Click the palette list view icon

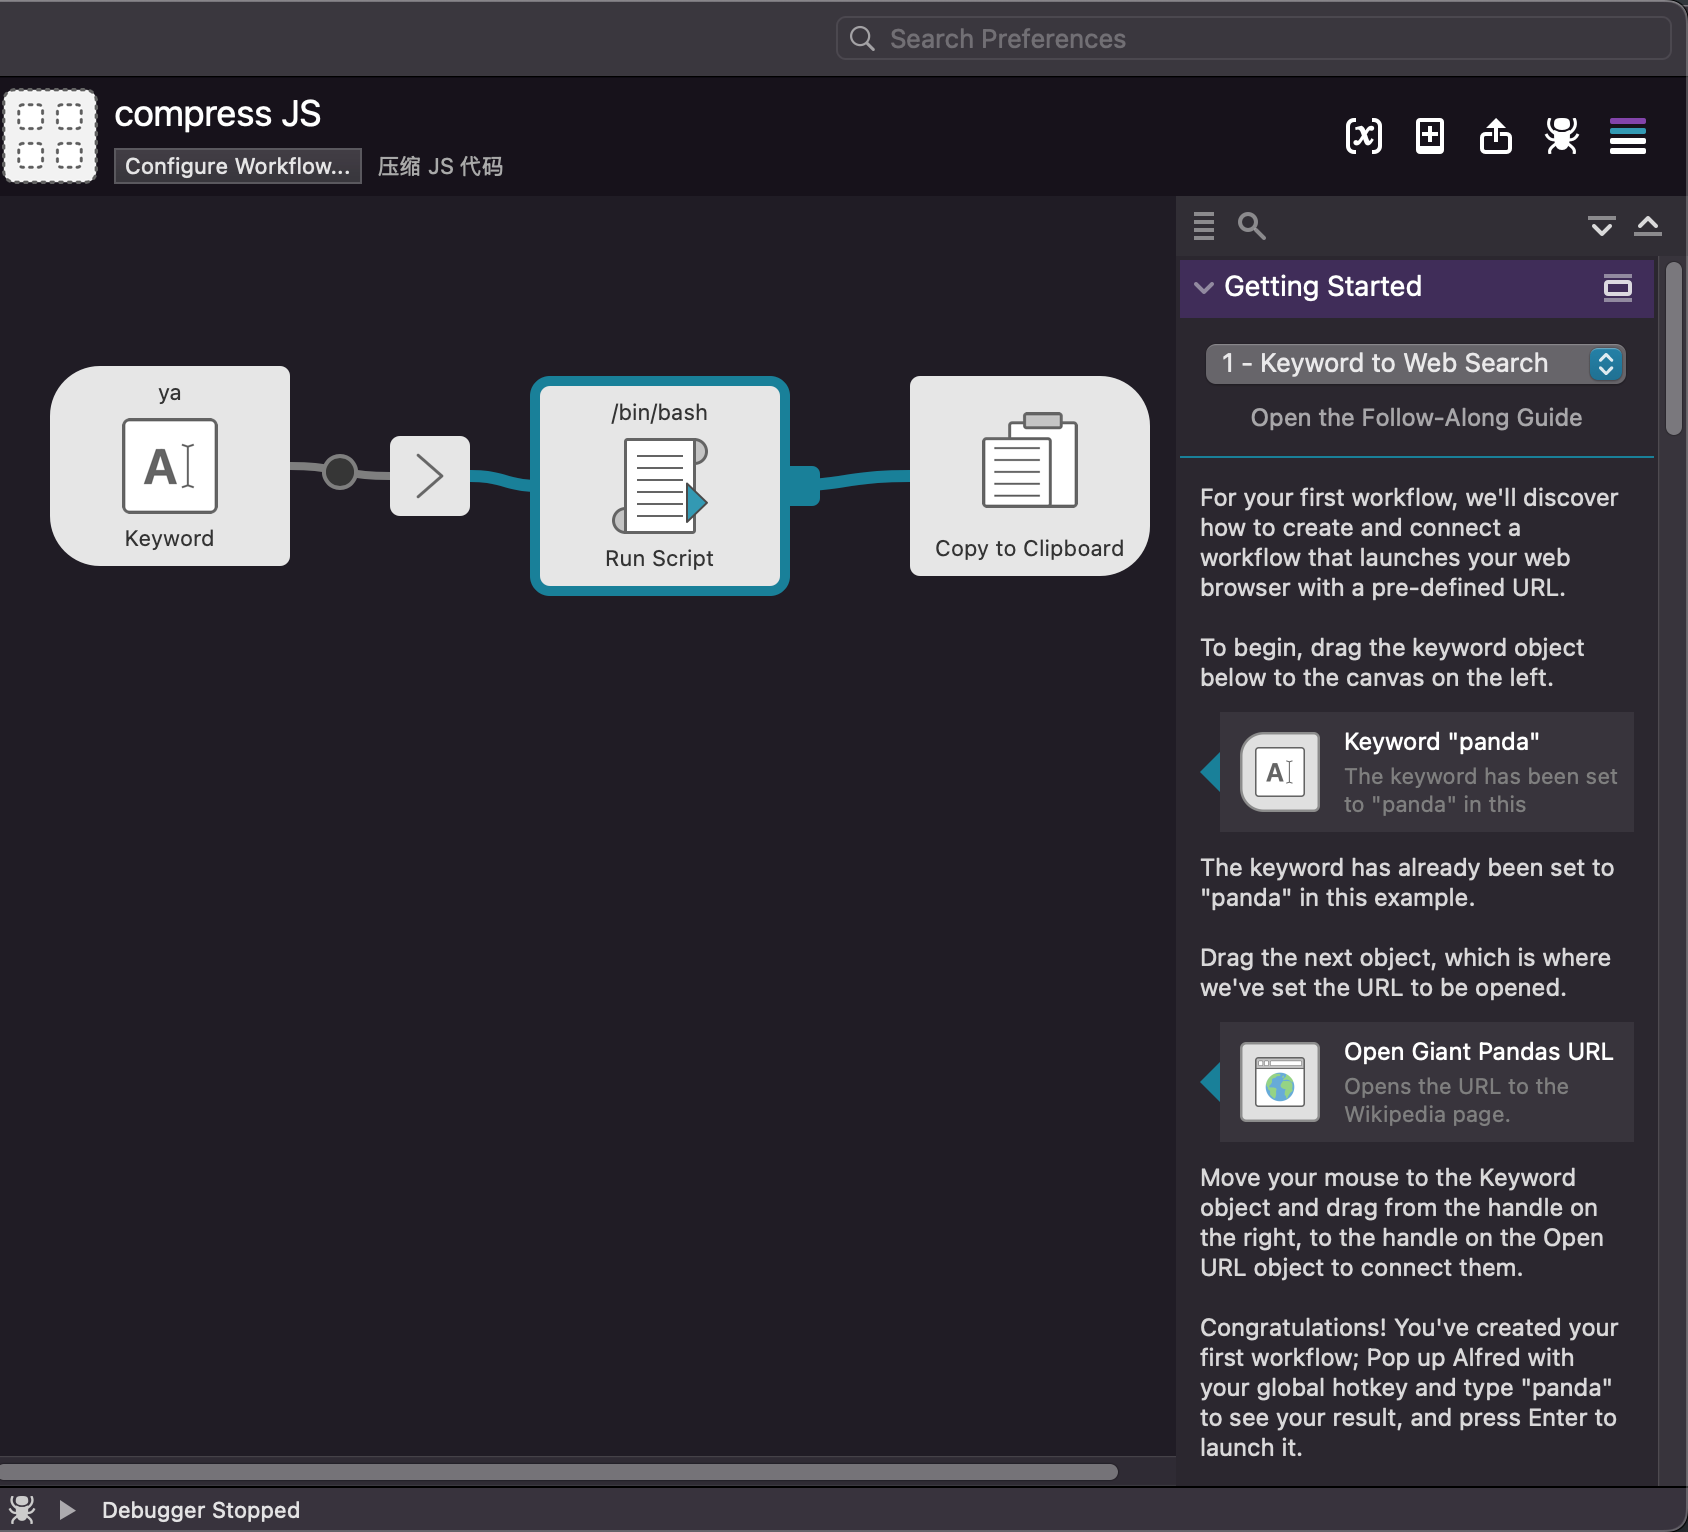point(1204,226)
